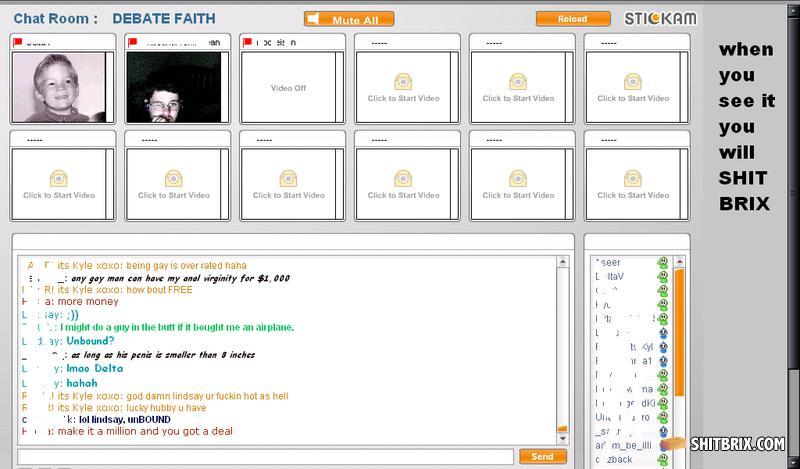The height and width of the screenshot is (469, 800).
Task: Click chat line 'how bout FREE'
Action: click(159, 290)
